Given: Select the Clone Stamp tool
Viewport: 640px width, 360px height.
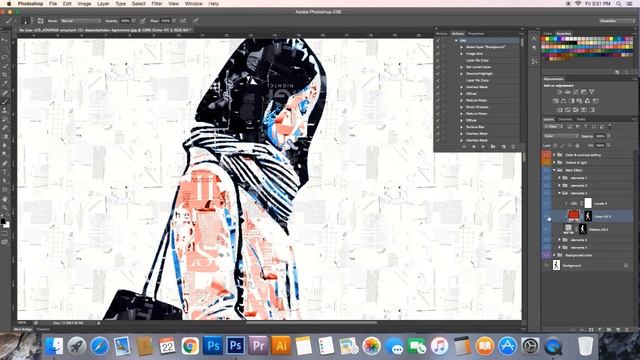Looking at the screenshot, I should 5,110.
